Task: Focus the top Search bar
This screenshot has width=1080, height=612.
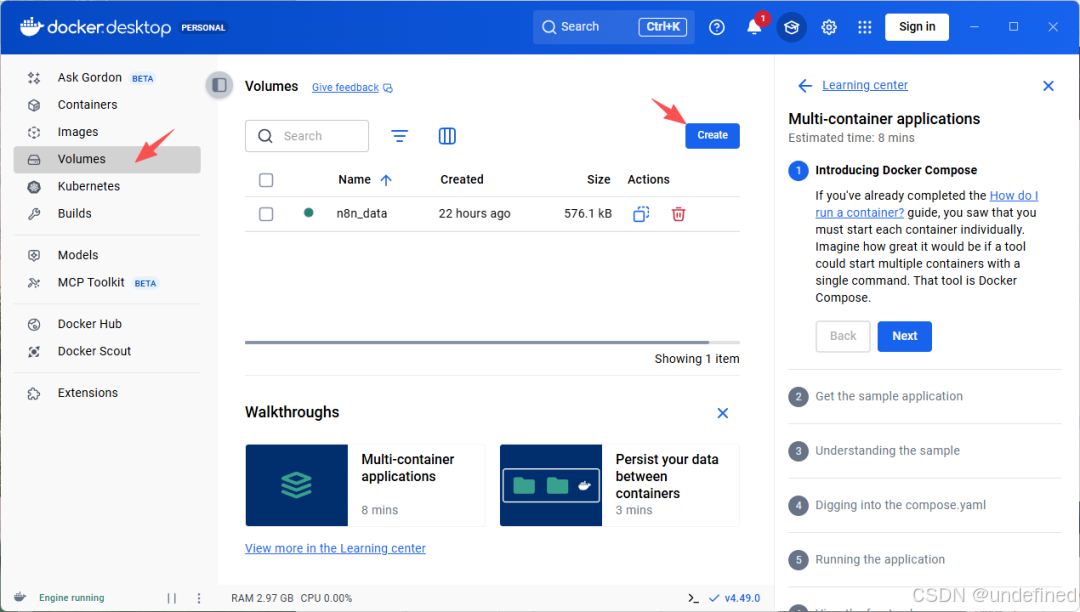Action: click(613, 27)
